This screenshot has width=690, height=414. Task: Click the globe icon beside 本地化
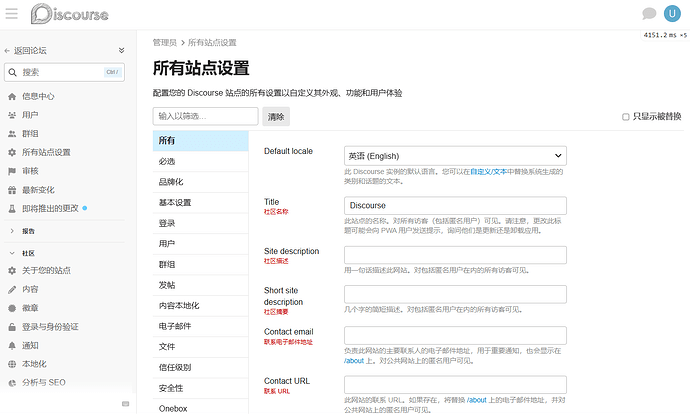(12, 364)
